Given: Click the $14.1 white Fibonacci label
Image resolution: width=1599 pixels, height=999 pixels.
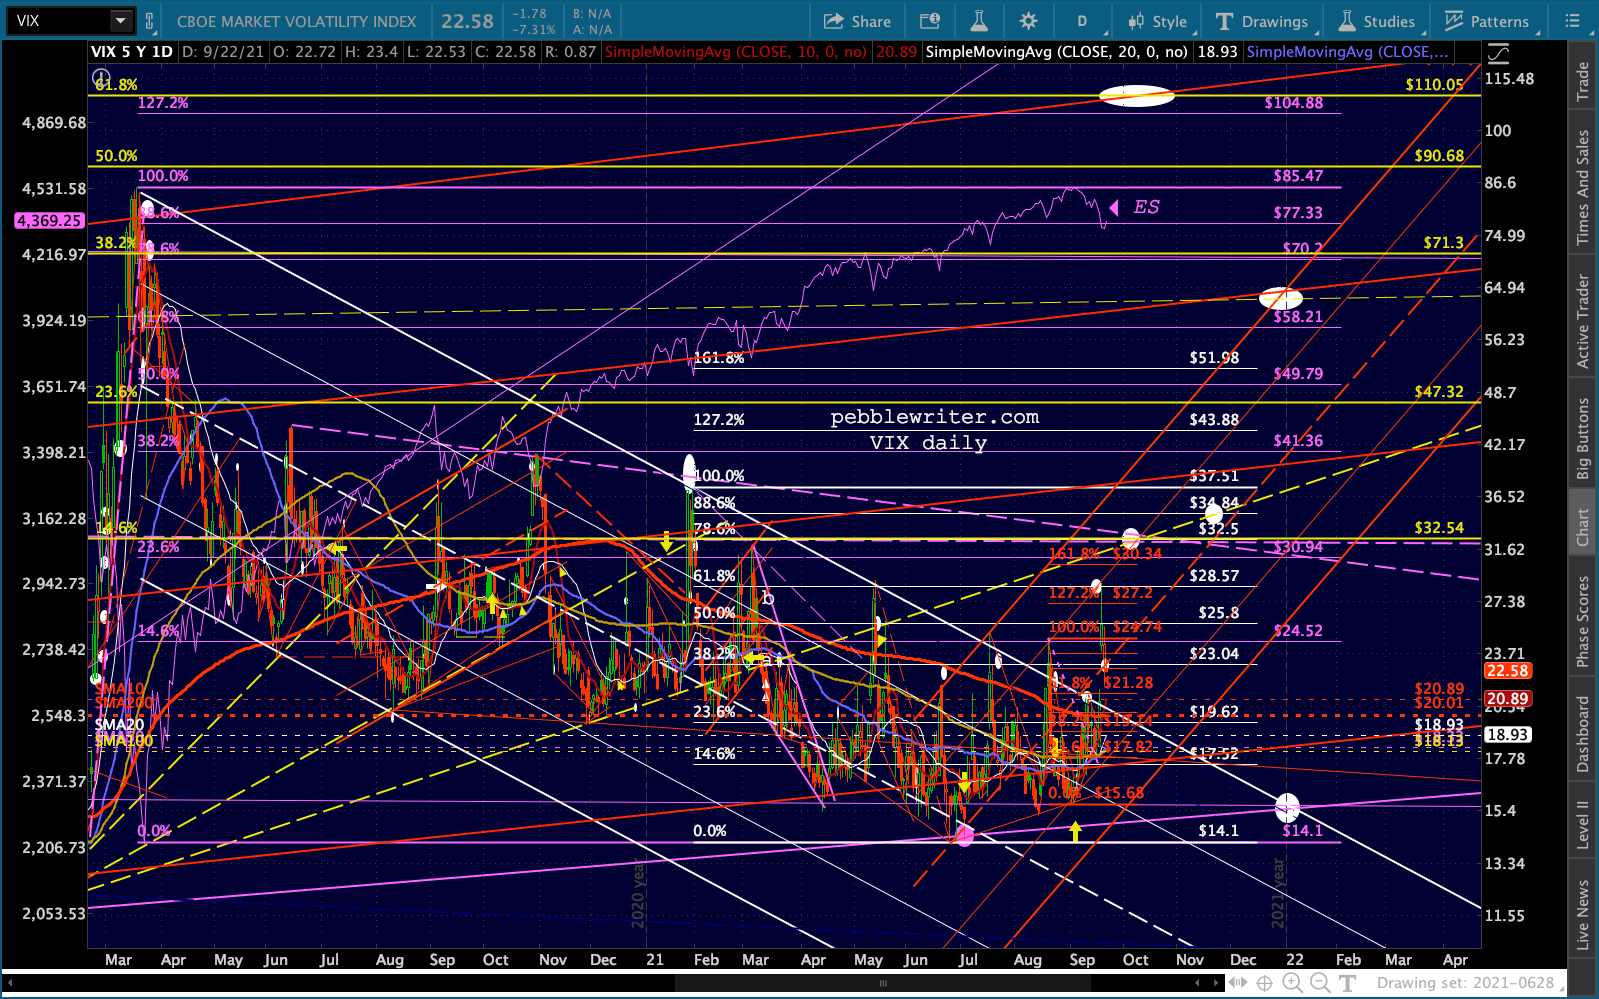Looking at the screenshot, I should point(1218,831).
